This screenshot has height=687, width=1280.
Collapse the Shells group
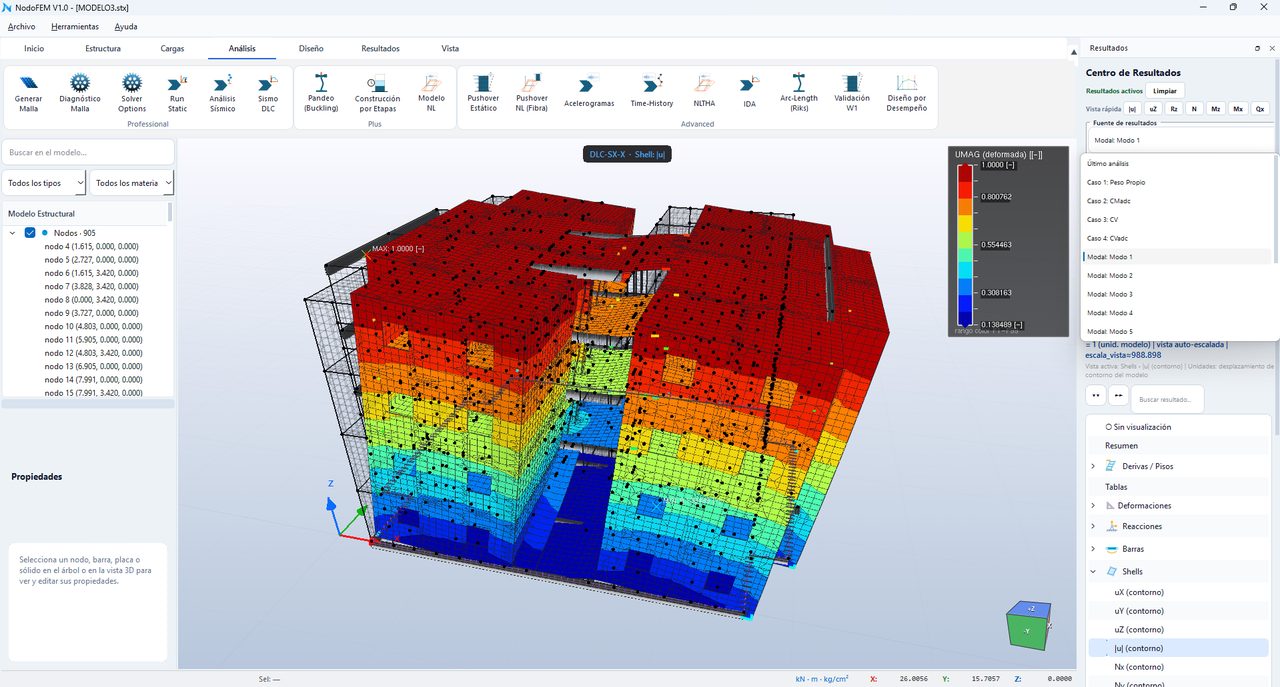click(1093, 572)
